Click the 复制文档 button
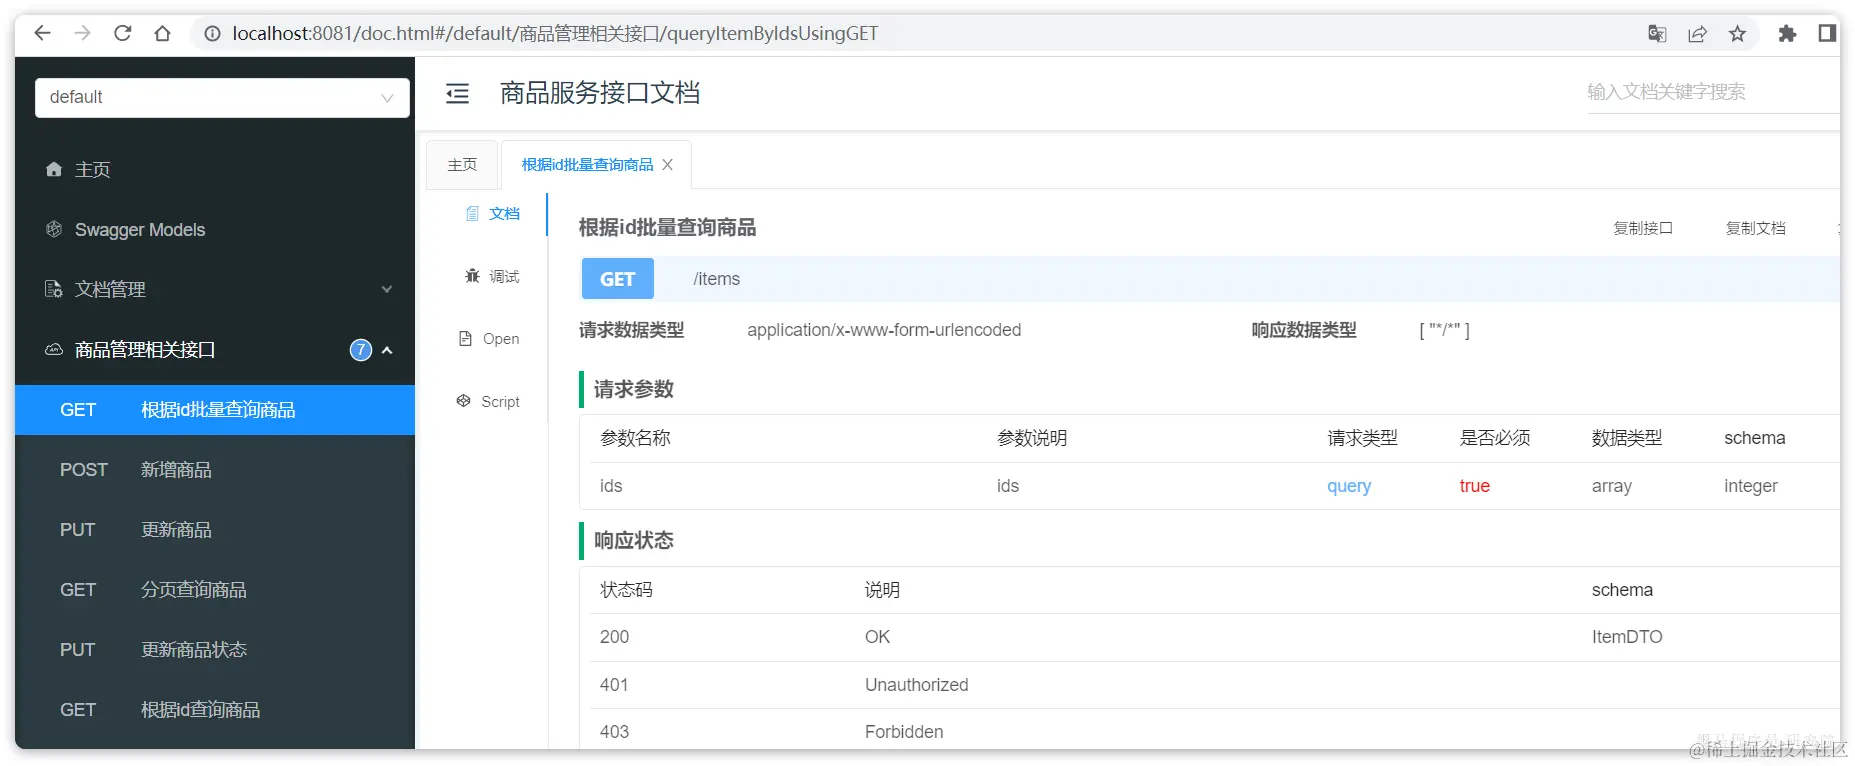1855x766 pixels. coord(1755,228)
